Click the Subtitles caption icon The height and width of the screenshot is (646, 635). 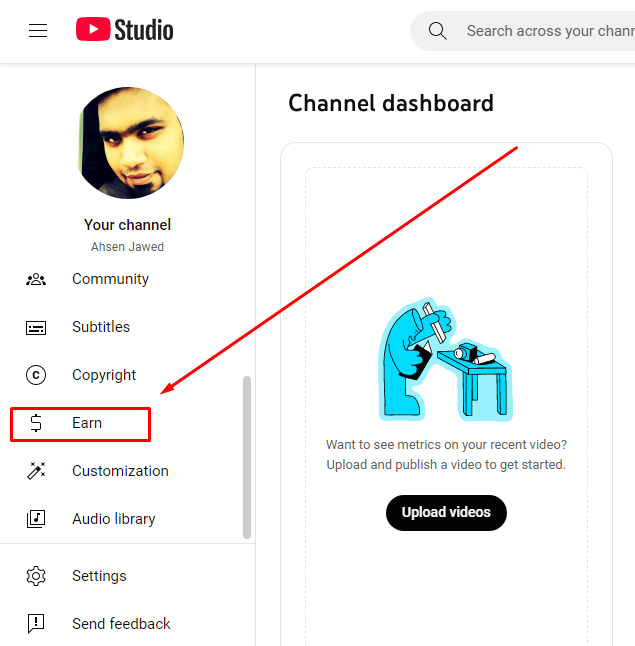[36, 328]
